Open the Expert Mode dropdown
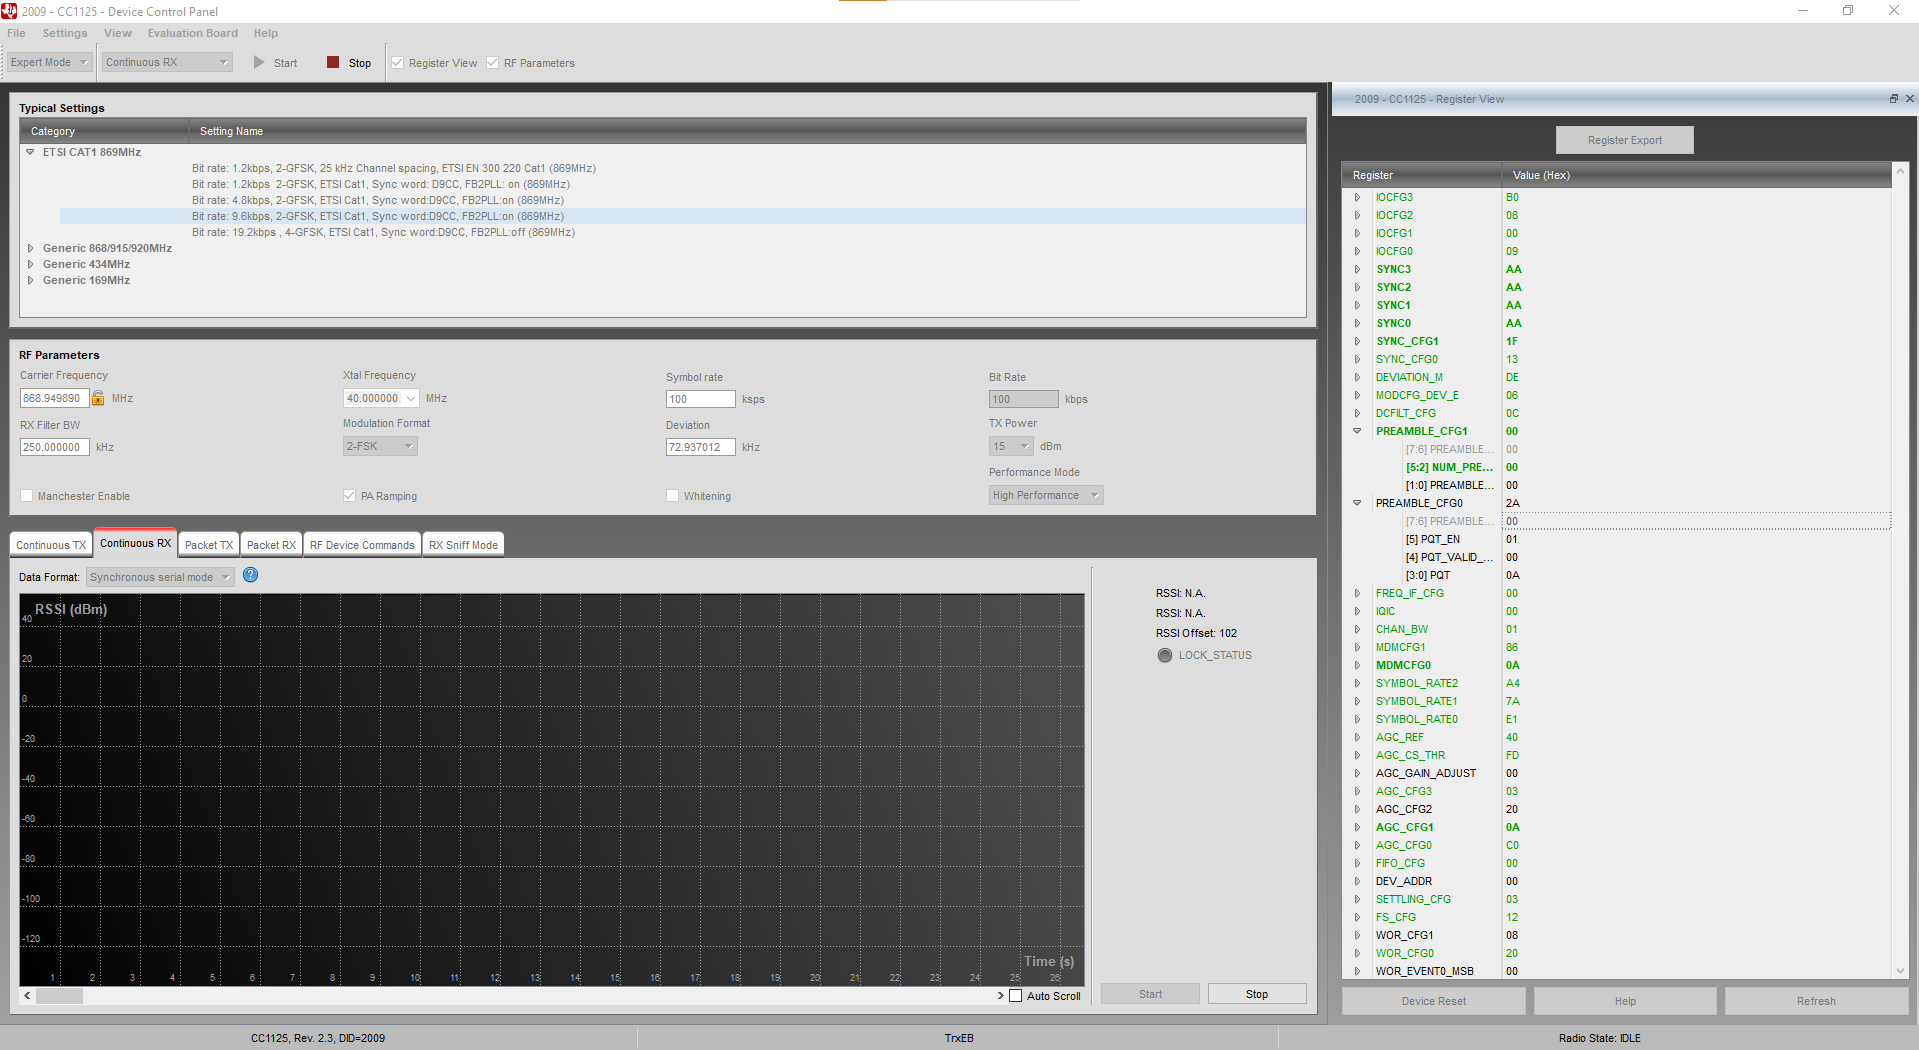The image size is (1919, 1050). pyautogui.click(x=49, y=62)
